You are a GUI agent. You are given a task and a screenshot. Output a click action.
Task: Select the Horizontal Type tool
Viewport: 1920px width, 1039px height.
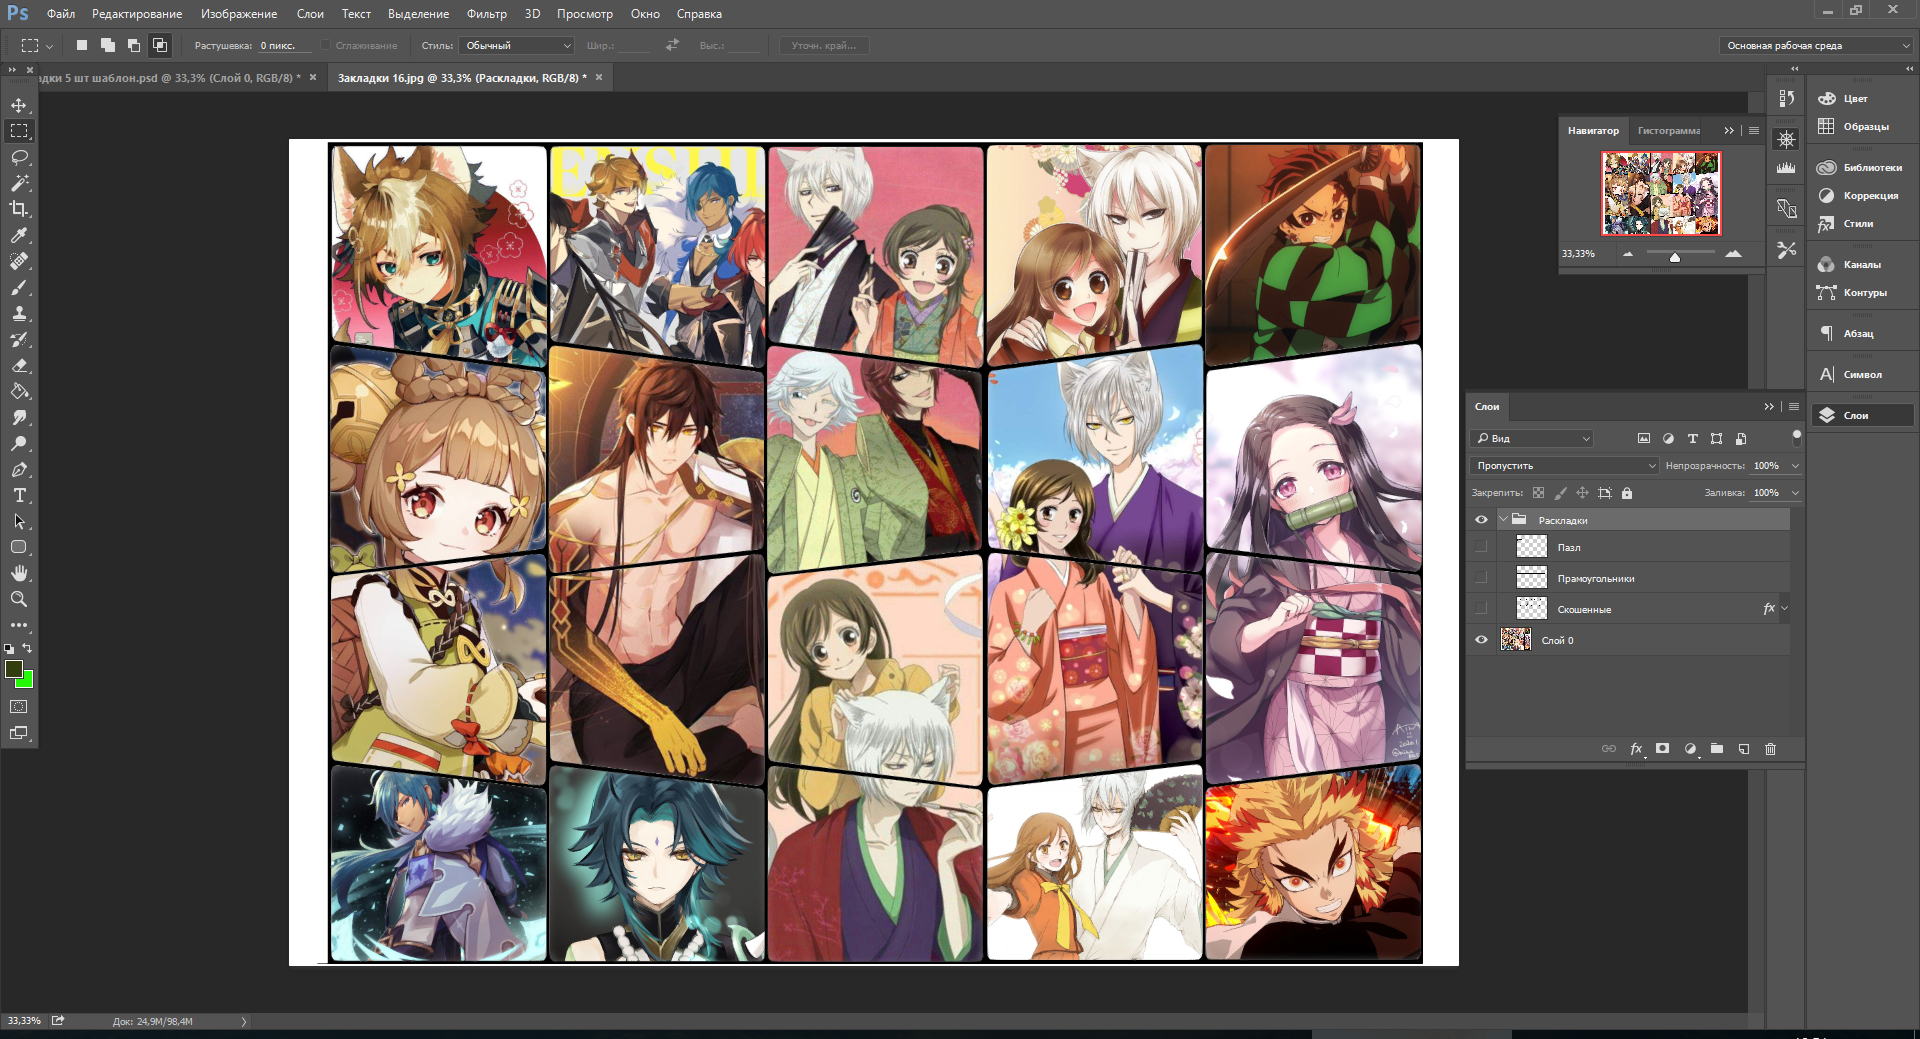[x=19, y=495]
